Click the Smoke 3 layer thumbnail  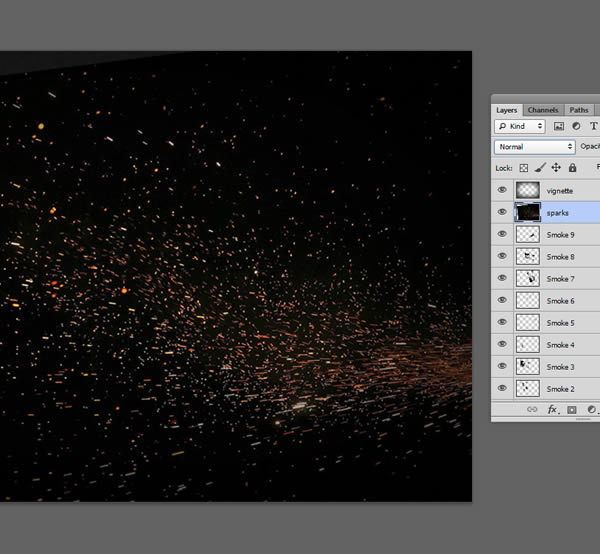pos(528,367)
